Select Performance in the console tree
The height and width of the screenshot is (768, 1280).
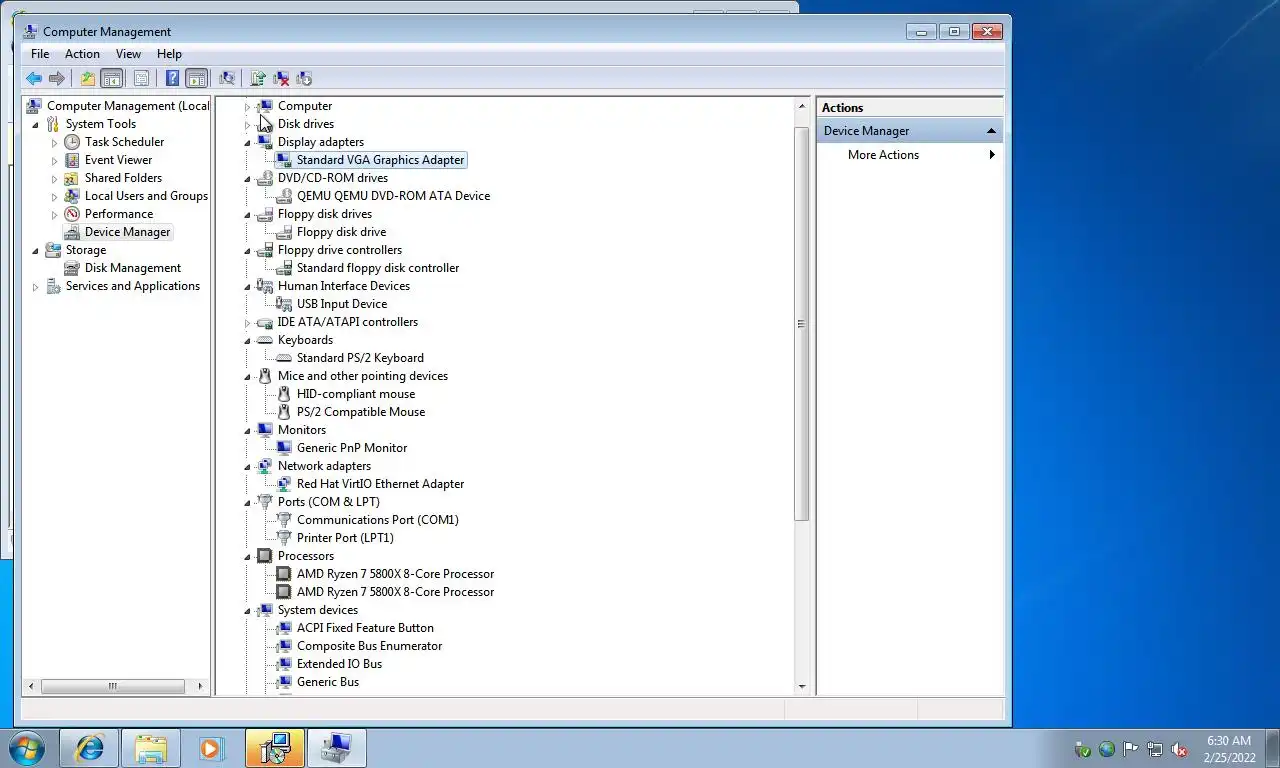click(x=119, y=214)
